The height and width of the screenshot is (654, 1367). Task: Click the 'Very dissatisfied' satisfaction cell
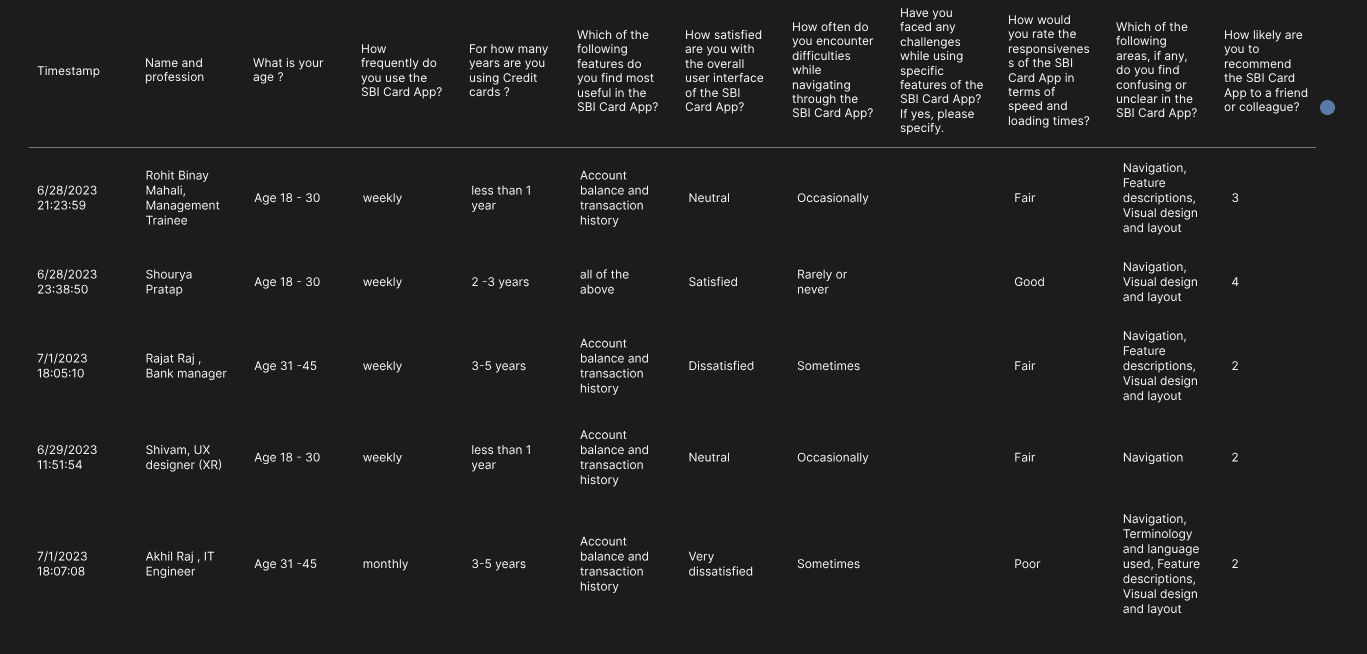720,564
